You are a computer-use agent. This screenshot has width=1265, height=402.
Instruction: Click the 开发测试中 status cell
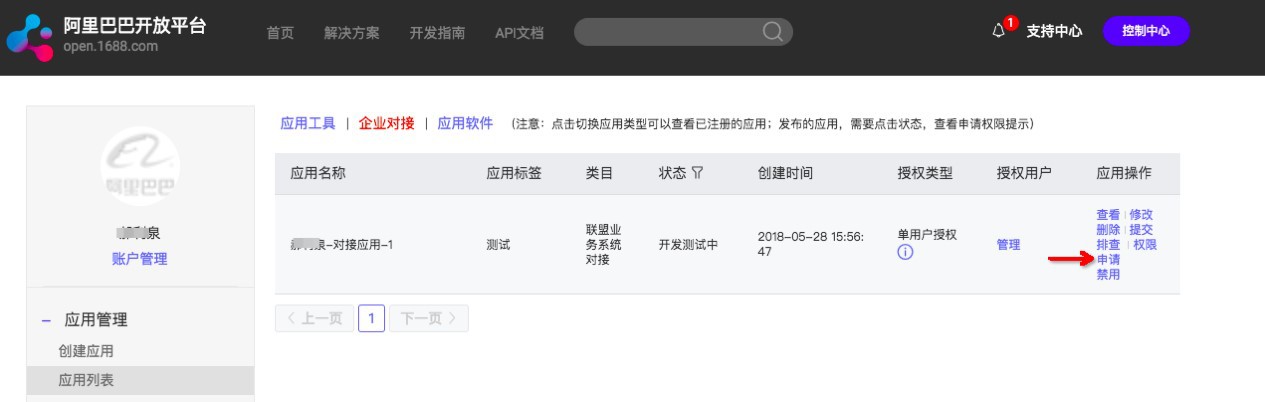click(x=689, y=244)
